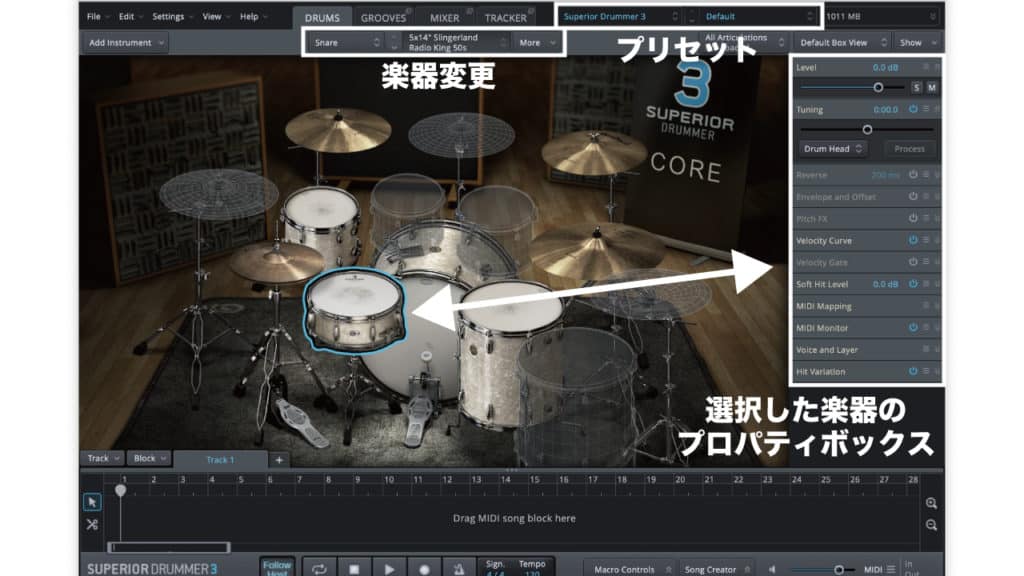Open the Slingerland Radio King snare selector
The image size is (1024, 576).
click(456, 42)
